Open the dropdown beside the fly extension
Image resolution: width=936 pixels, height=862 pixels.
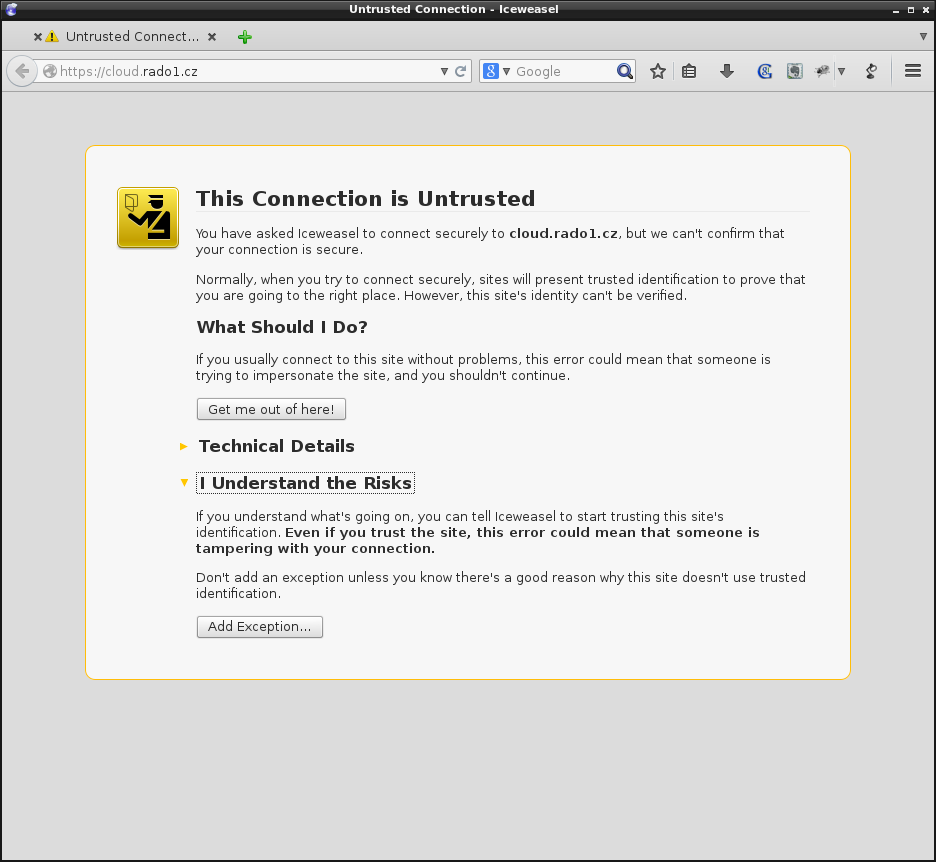(x=841, y=71)
